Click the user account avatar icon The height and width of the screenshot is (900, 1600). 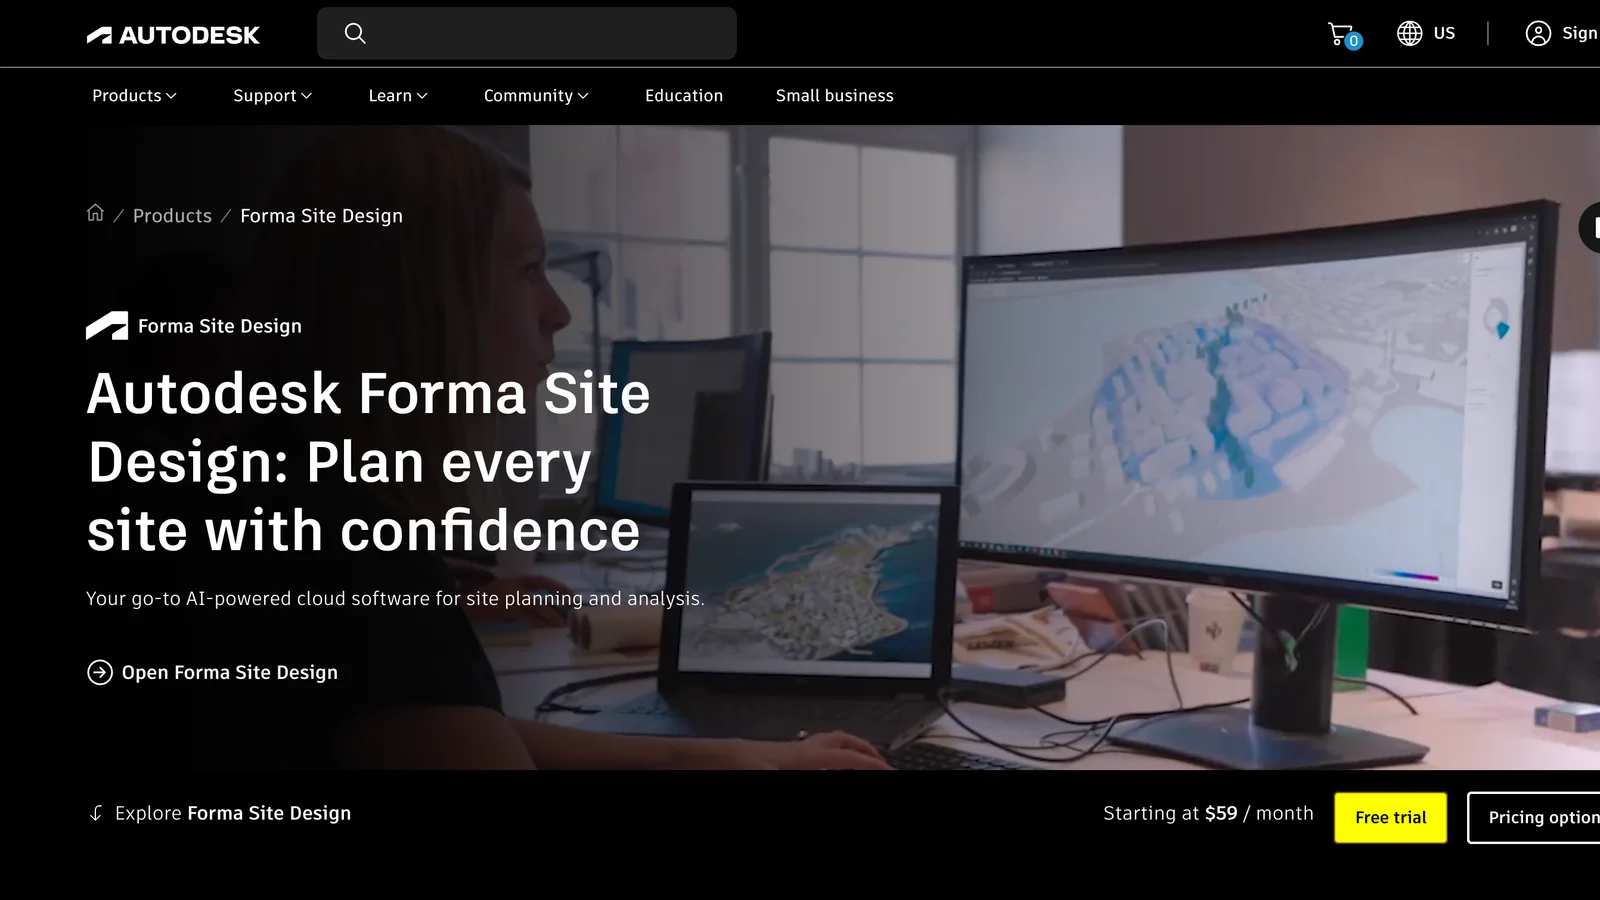[1538, 33]
